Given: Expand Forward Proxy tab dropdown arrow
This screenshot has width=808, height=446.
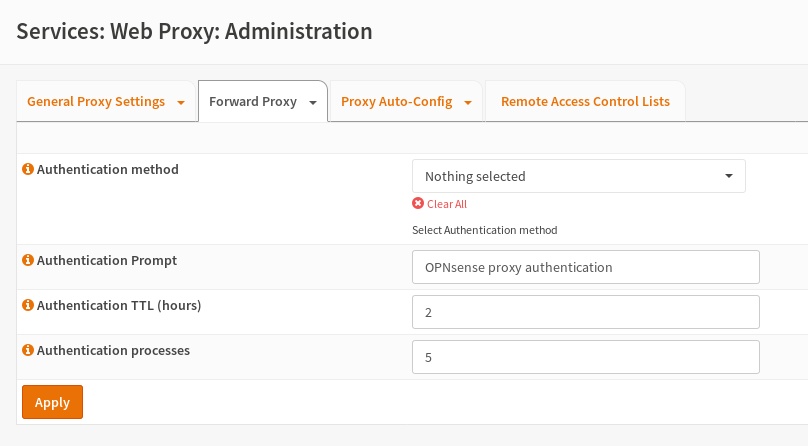Looking at the screenshot, I should 313,103.
